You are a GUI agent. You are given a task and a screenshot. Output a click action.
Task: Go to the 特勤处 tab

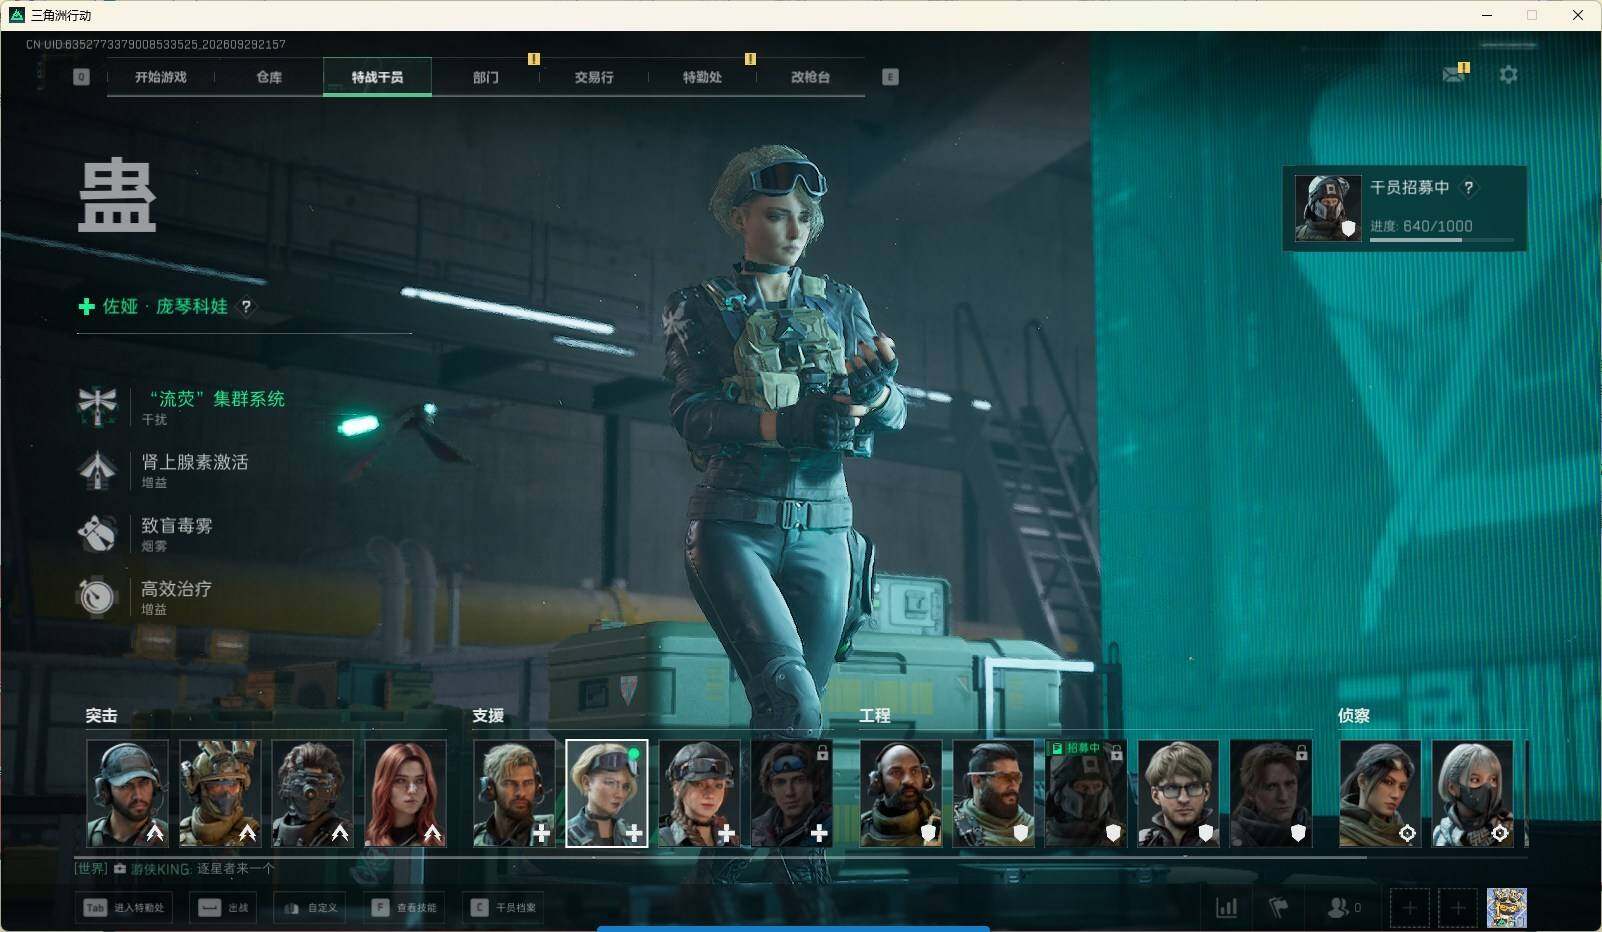point(702,77)
